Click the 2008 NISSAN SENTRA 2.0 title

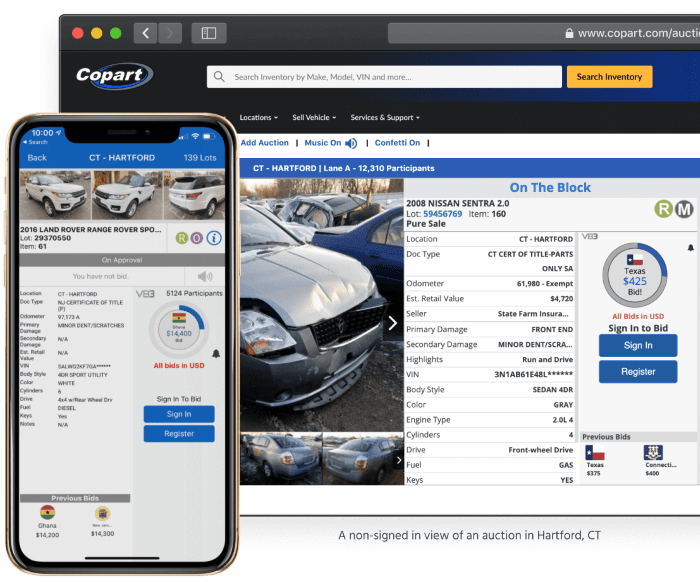click(457, 203)
